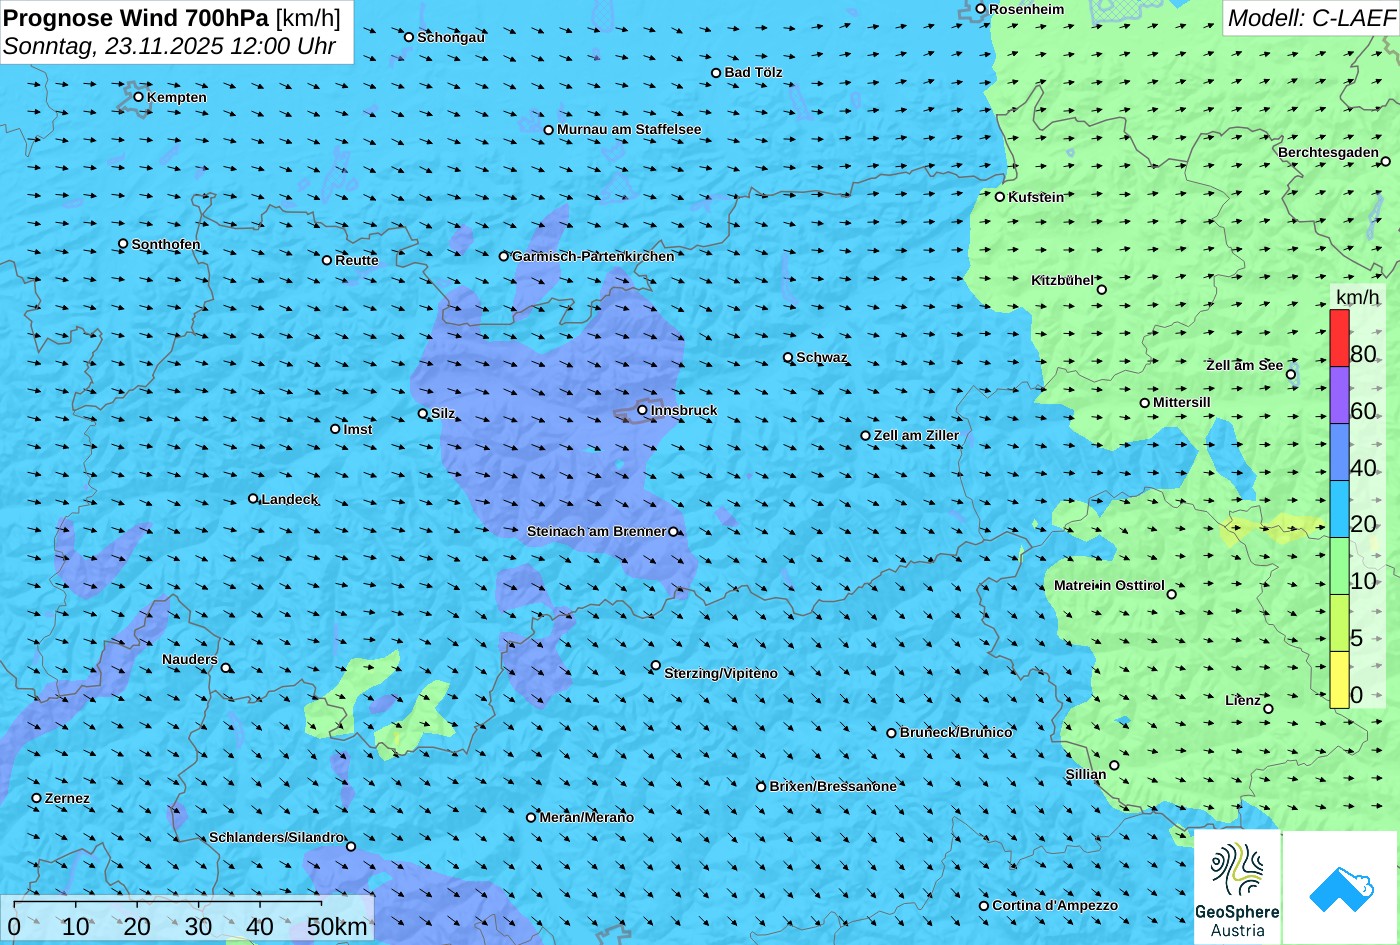Click the Meran/Merano marker
Viewport: 1400px width, 945px height.
coord(531,817)
